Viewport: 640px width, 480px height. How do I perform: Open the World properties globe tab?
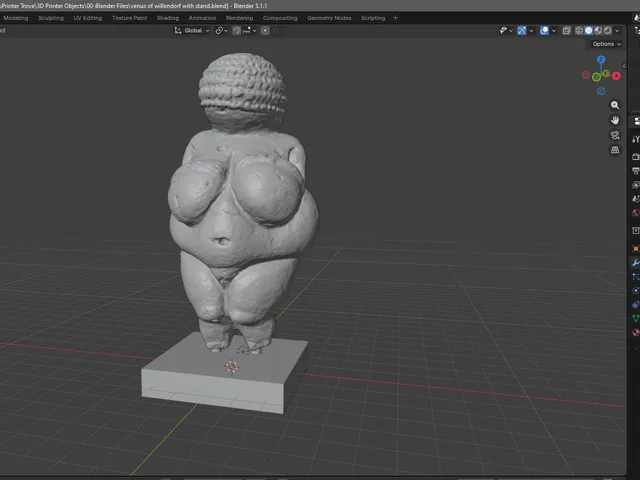pos(635,213)
